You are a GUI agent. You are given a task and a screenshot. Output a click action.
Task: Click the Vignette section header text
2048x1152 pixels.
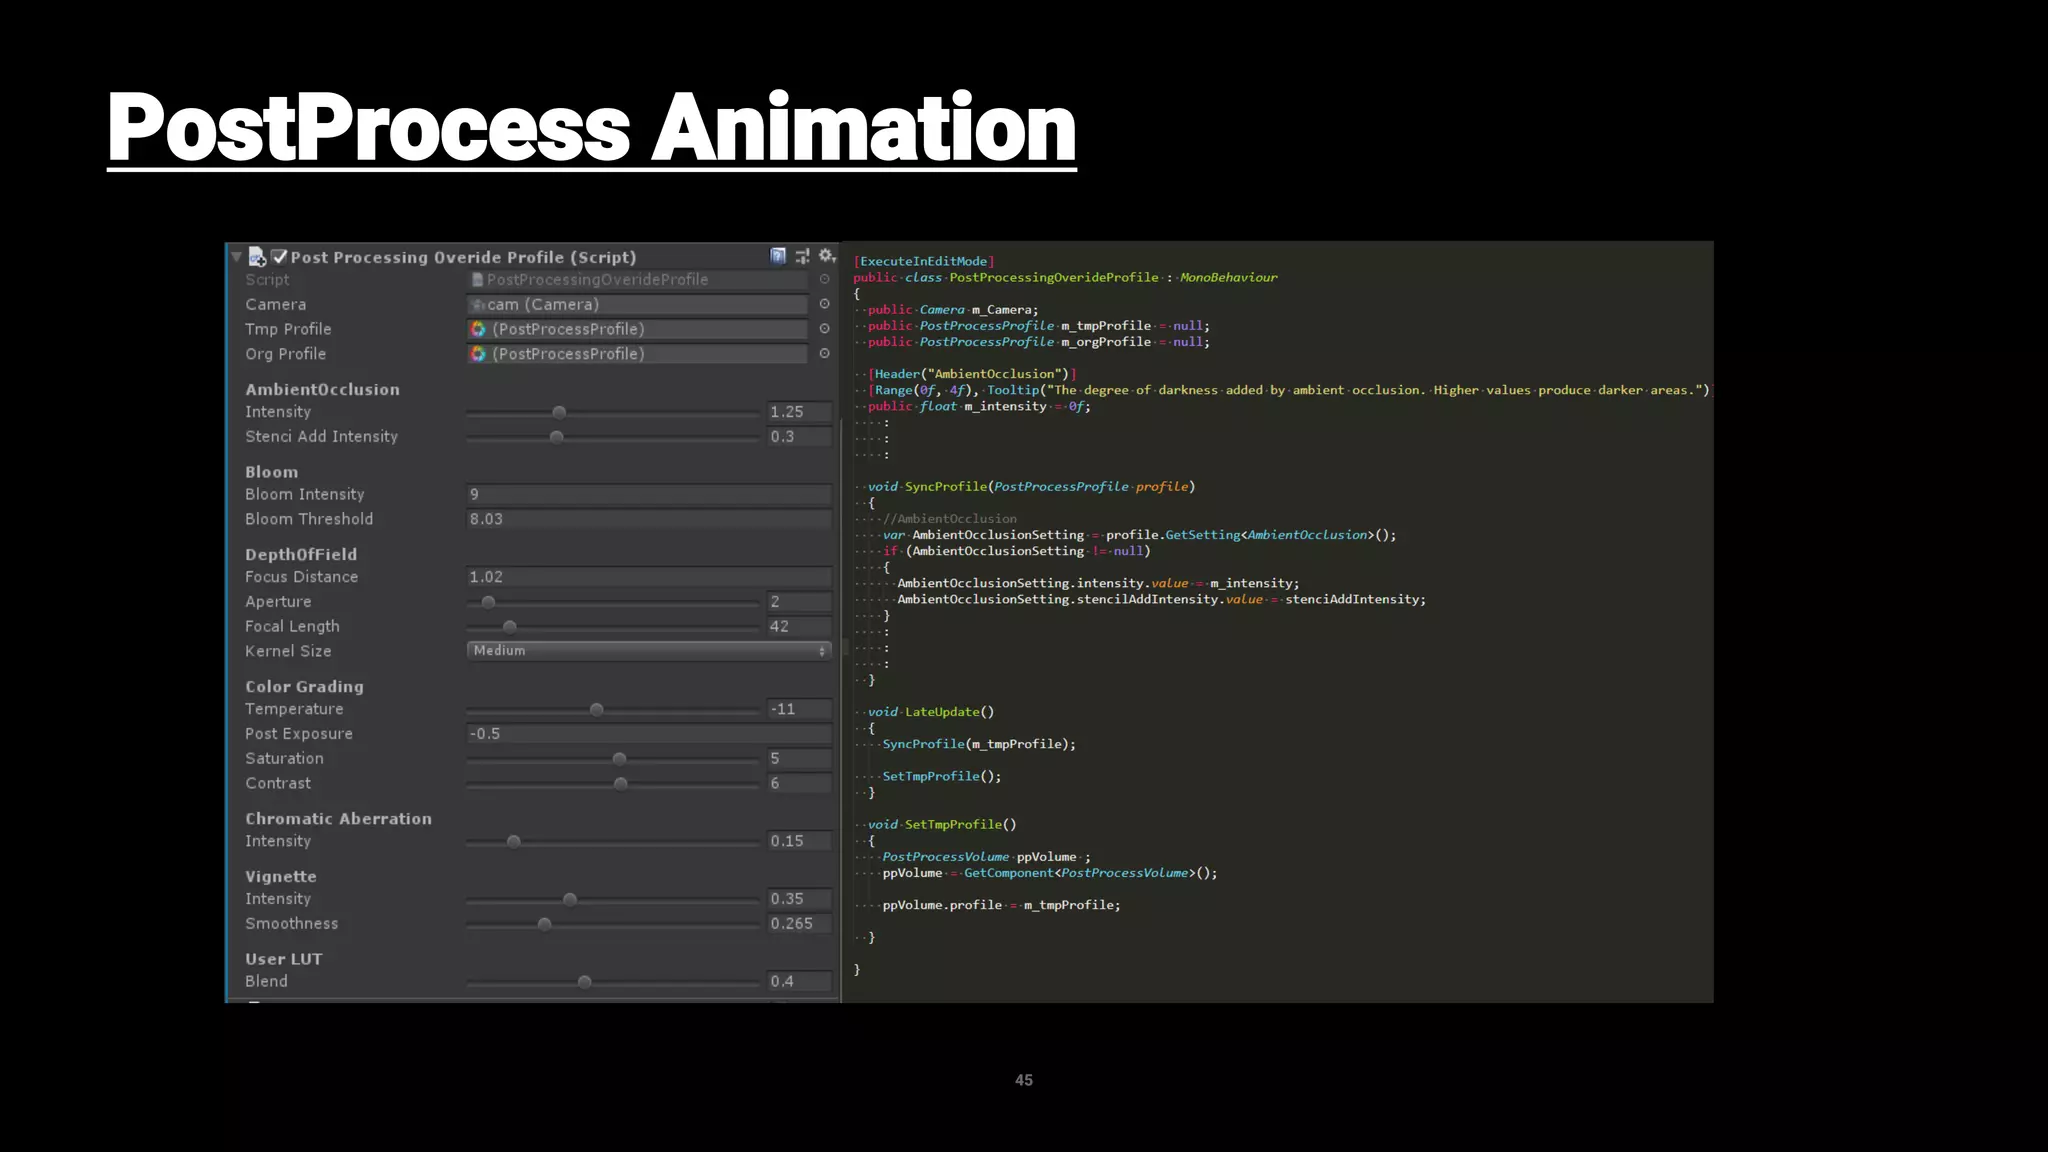[x=281, y=877]
